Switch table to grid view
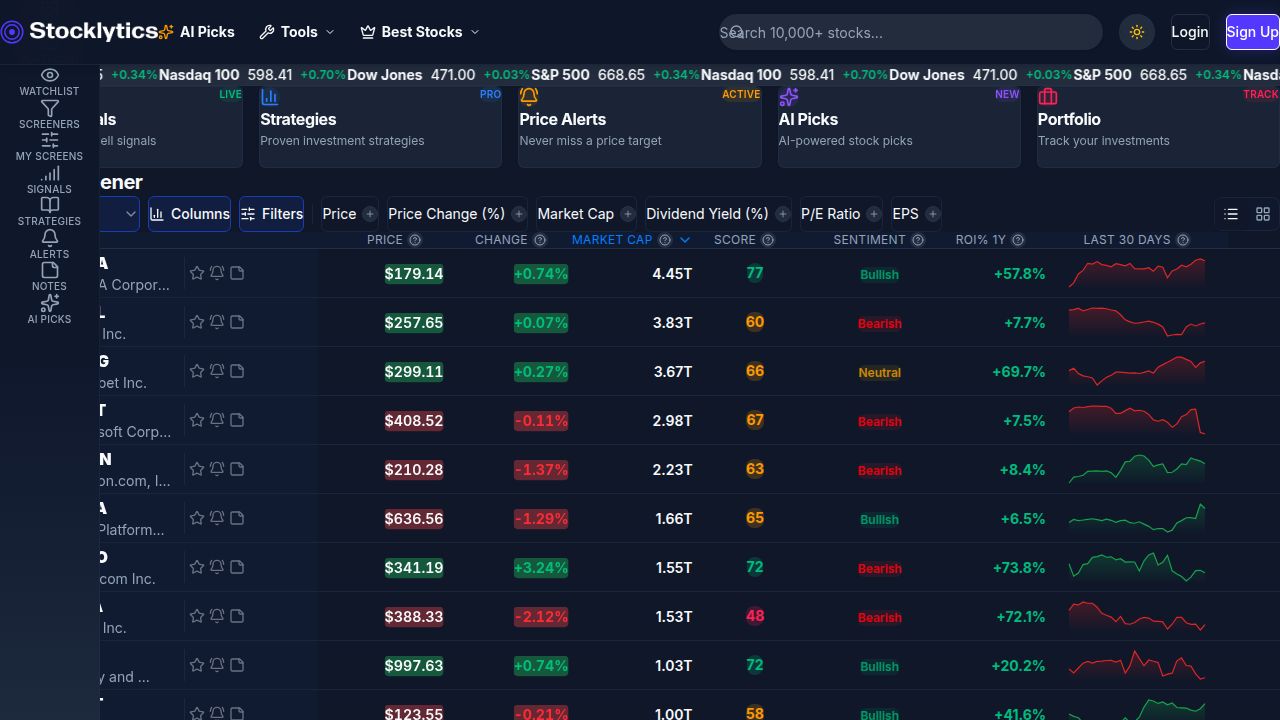The width and height of the screenshot is (1280, 720). coord(1263,214)
